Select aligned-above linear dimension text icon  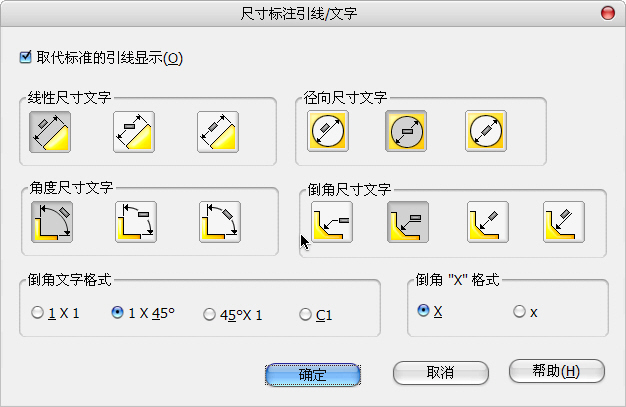point(50,131)
